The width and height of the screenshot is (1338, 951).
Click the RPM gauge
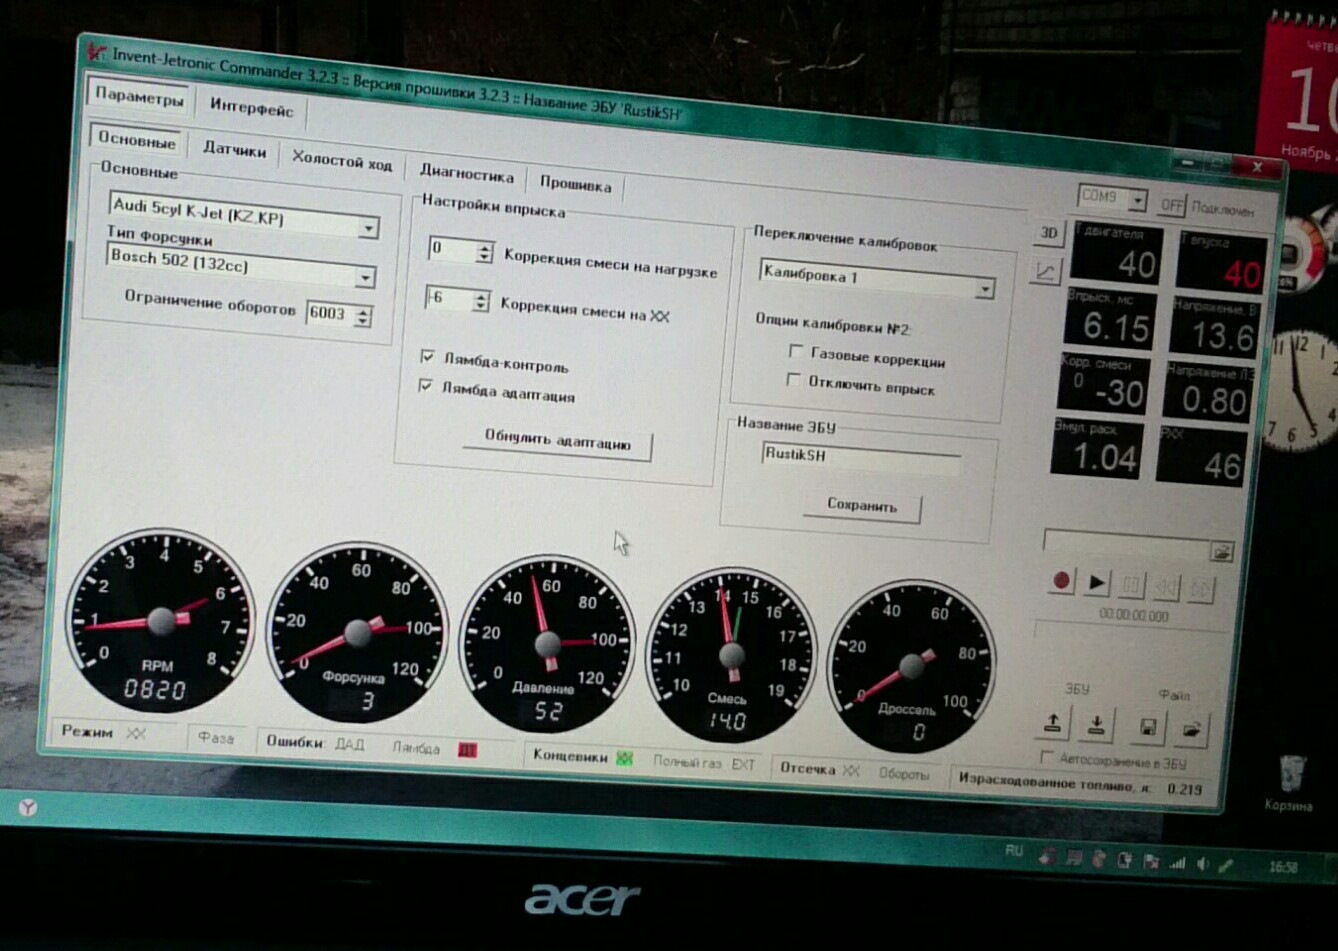pyautogui.click(x=160, y=621)
